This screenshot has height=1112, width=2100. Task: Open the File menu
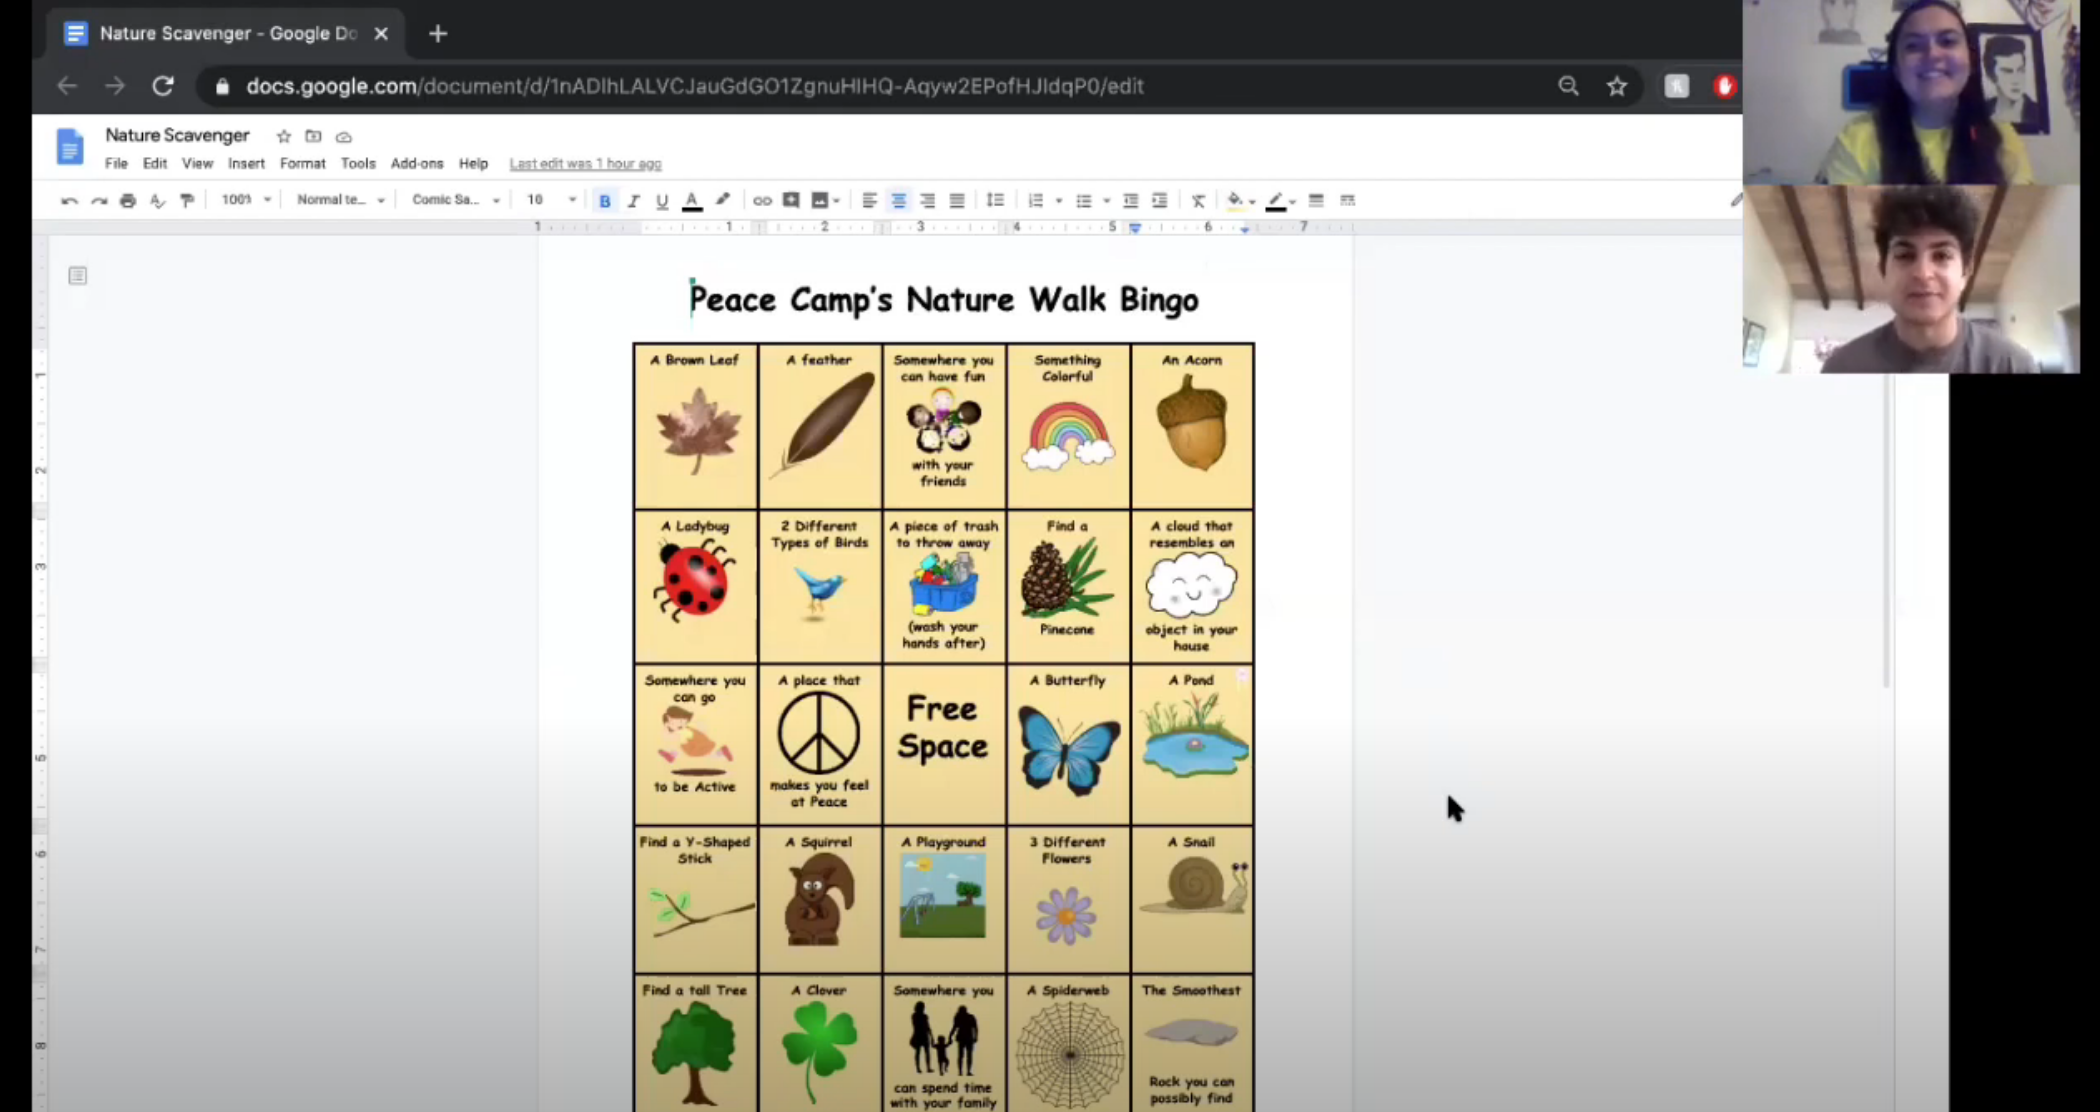[x=116, y=164]
